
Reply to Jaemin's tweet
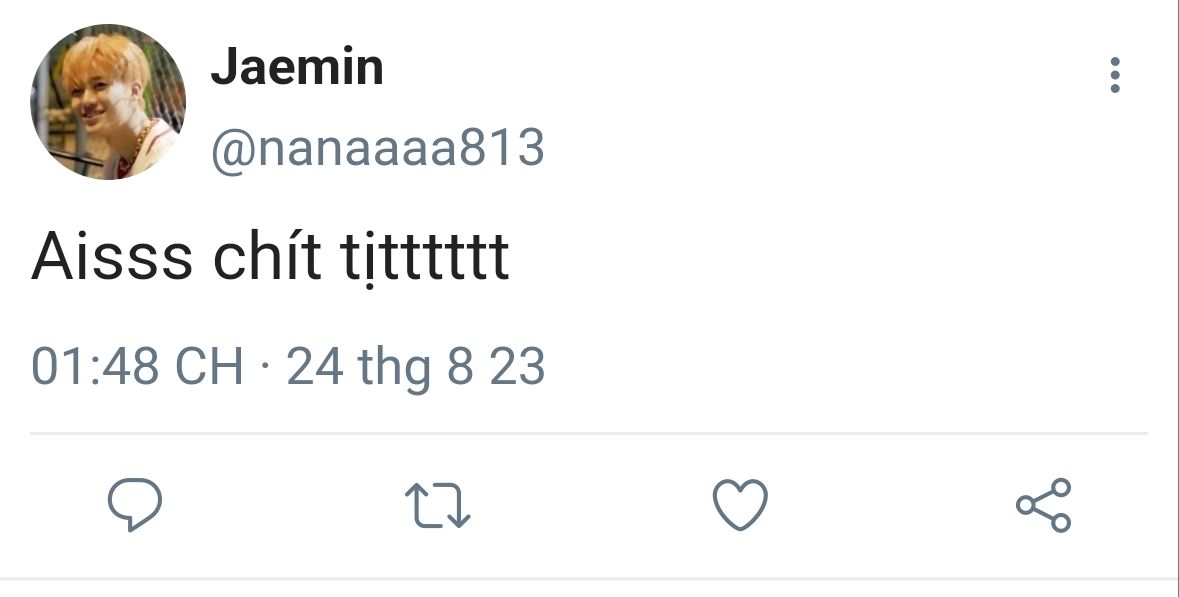click(x=135, y=505)
